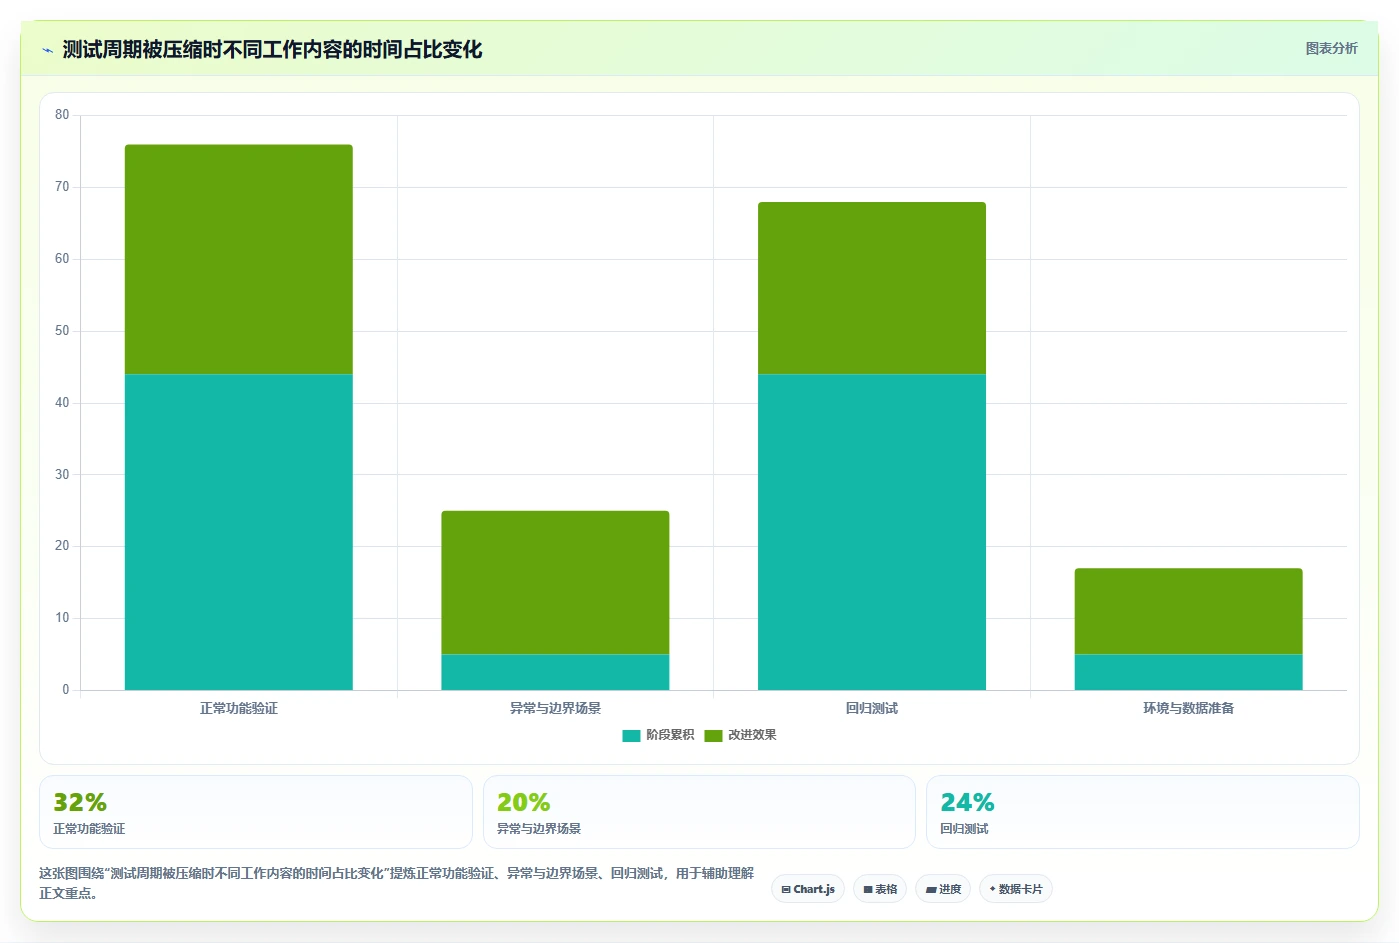
Task: Toggle the 改进效果 legend item
Action: [740, 735]
